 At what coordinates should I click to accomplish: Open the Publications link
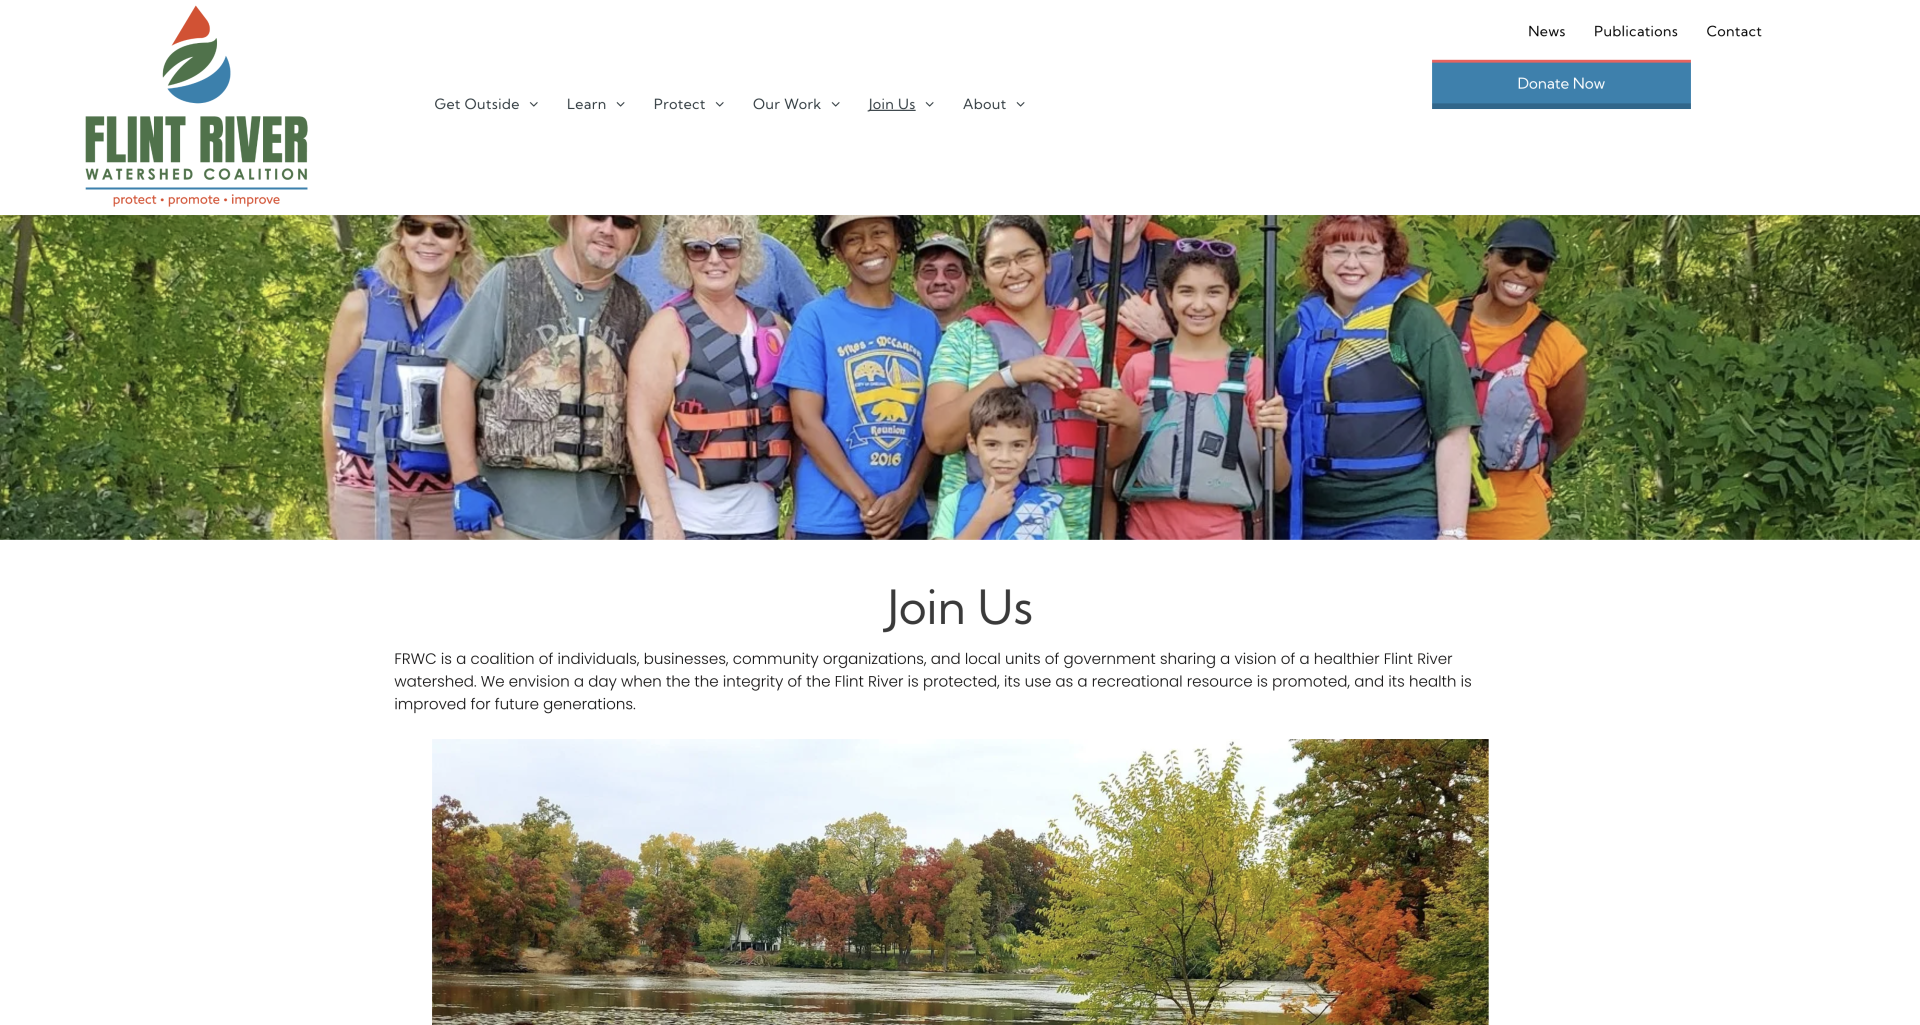tap(1636, 31)
